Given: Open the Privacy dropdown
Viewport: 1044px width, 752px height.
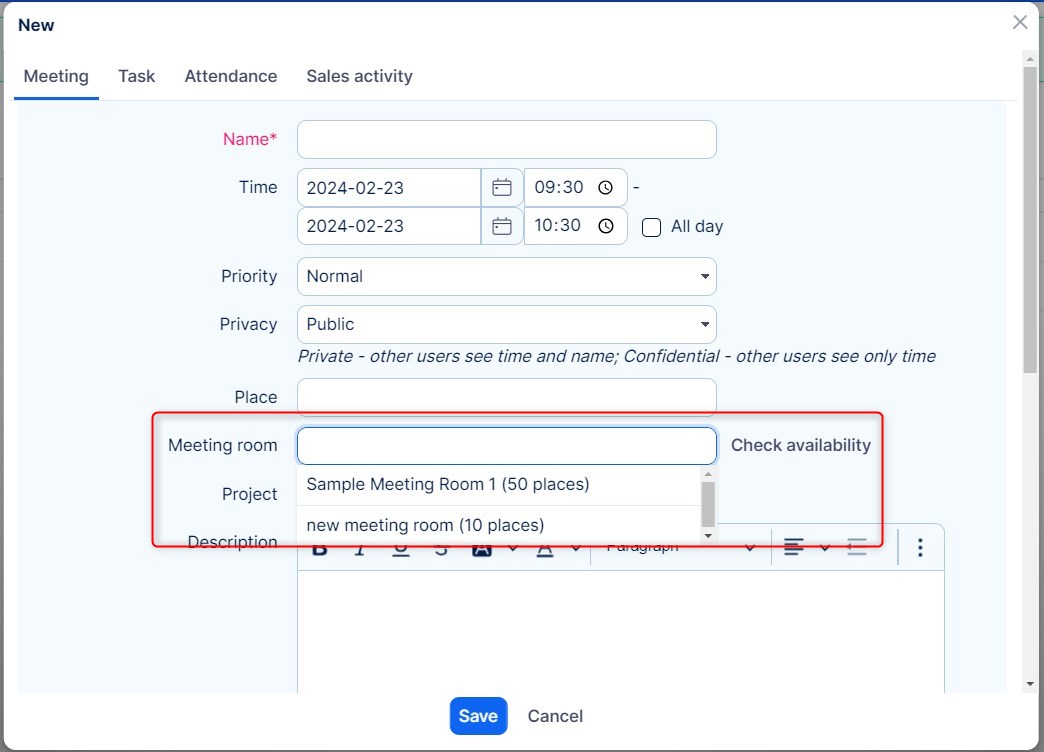Looking at the screenshot, I should coord(506,324).
